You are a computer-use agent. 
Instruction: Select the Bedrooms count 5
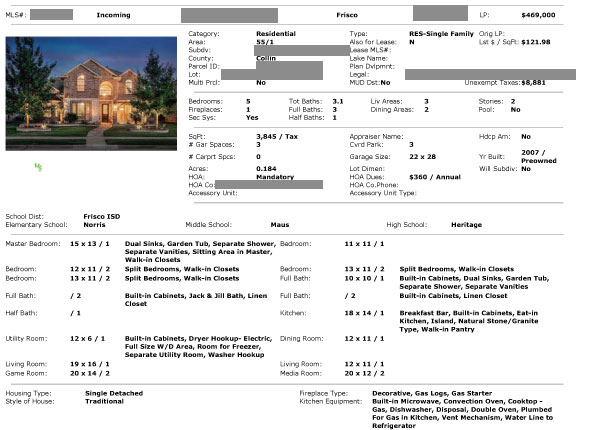tap(248, 101)
